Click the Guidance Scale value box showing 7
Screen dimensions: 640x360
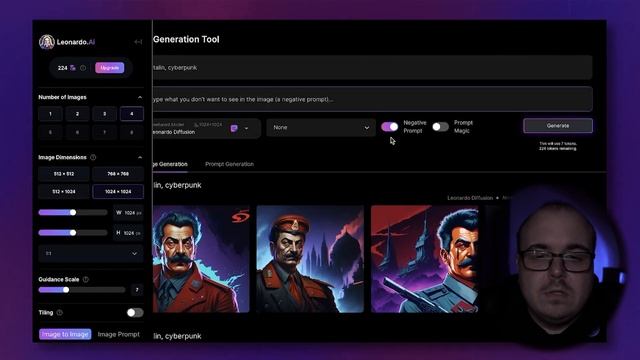137,290
